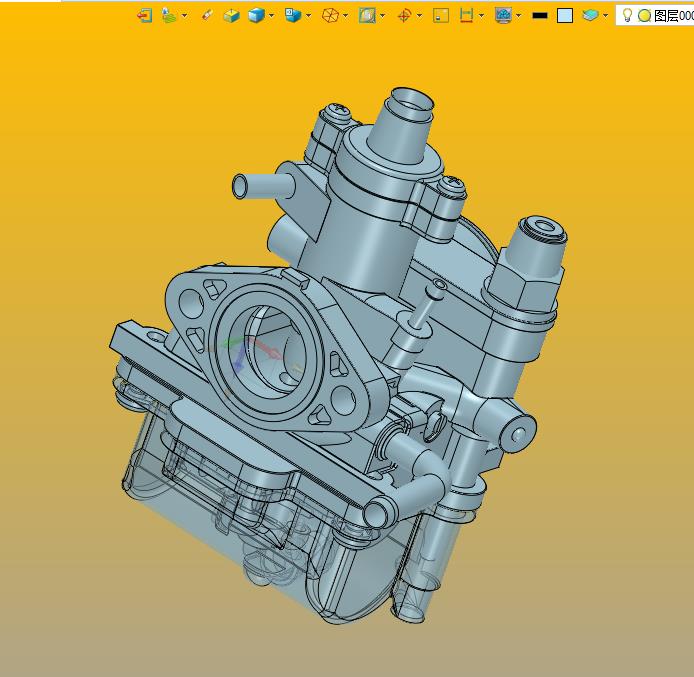Click the 图层000 layer selector field
694x677 pixels.
[655, 15]
